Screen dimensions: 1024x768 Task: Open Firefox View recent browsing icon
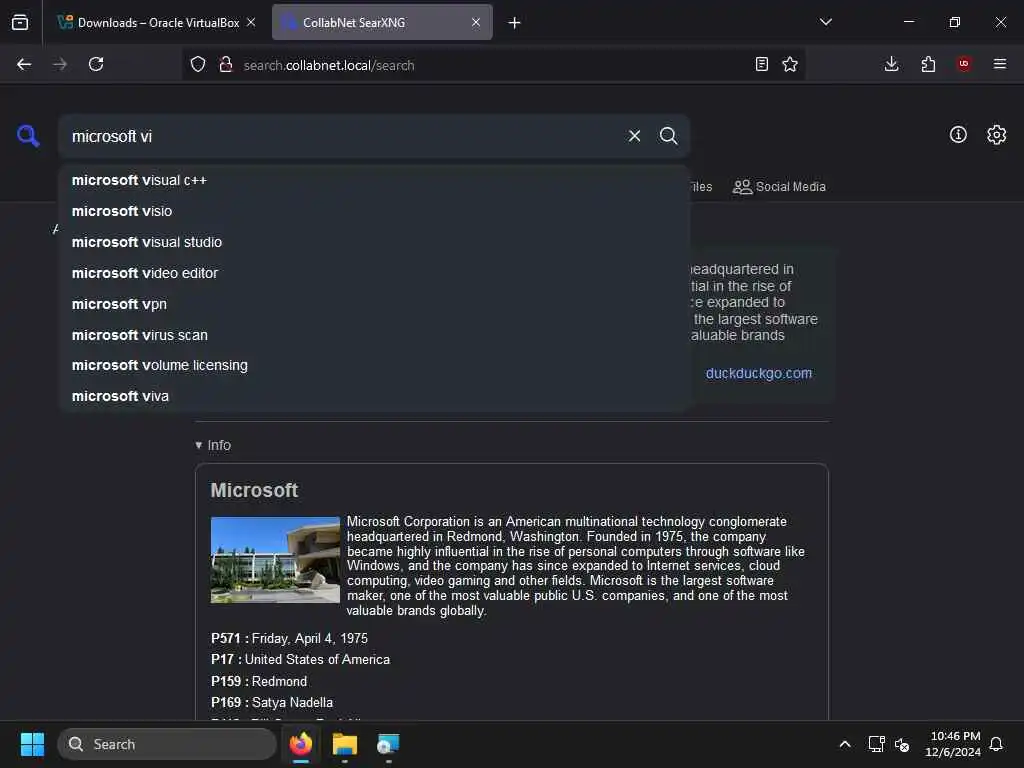pyautogui.click(x=20, y=22)
